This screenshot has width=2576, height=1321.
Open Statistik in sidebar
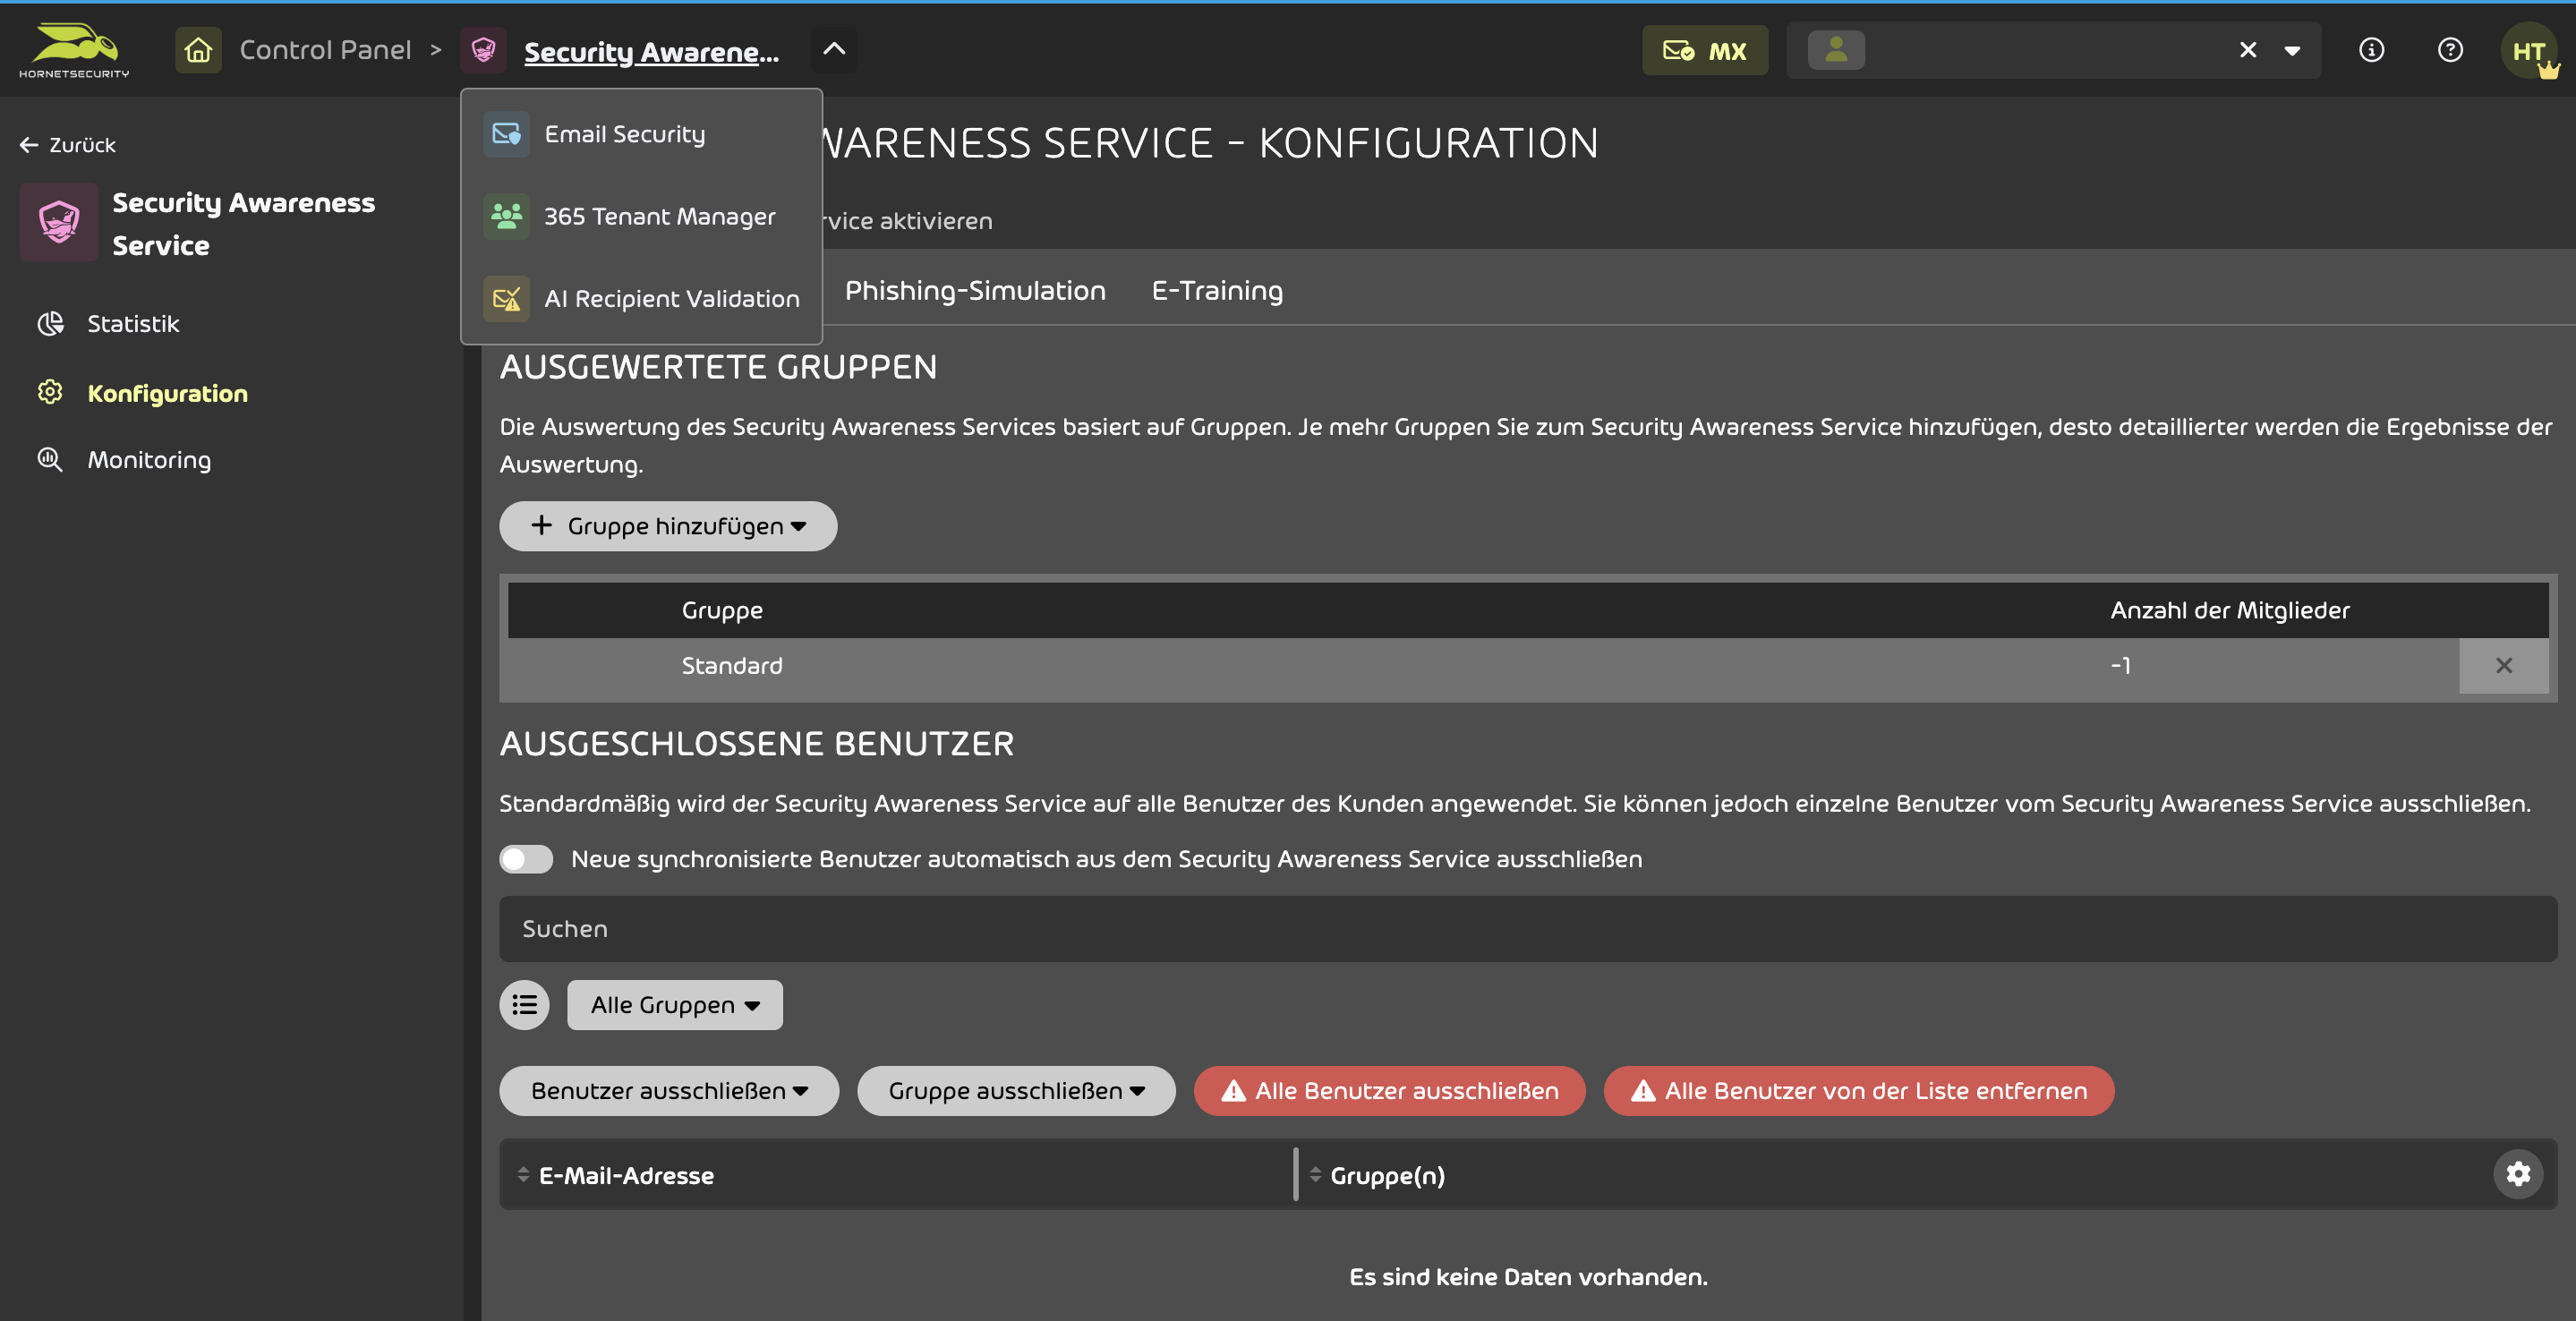133,324
